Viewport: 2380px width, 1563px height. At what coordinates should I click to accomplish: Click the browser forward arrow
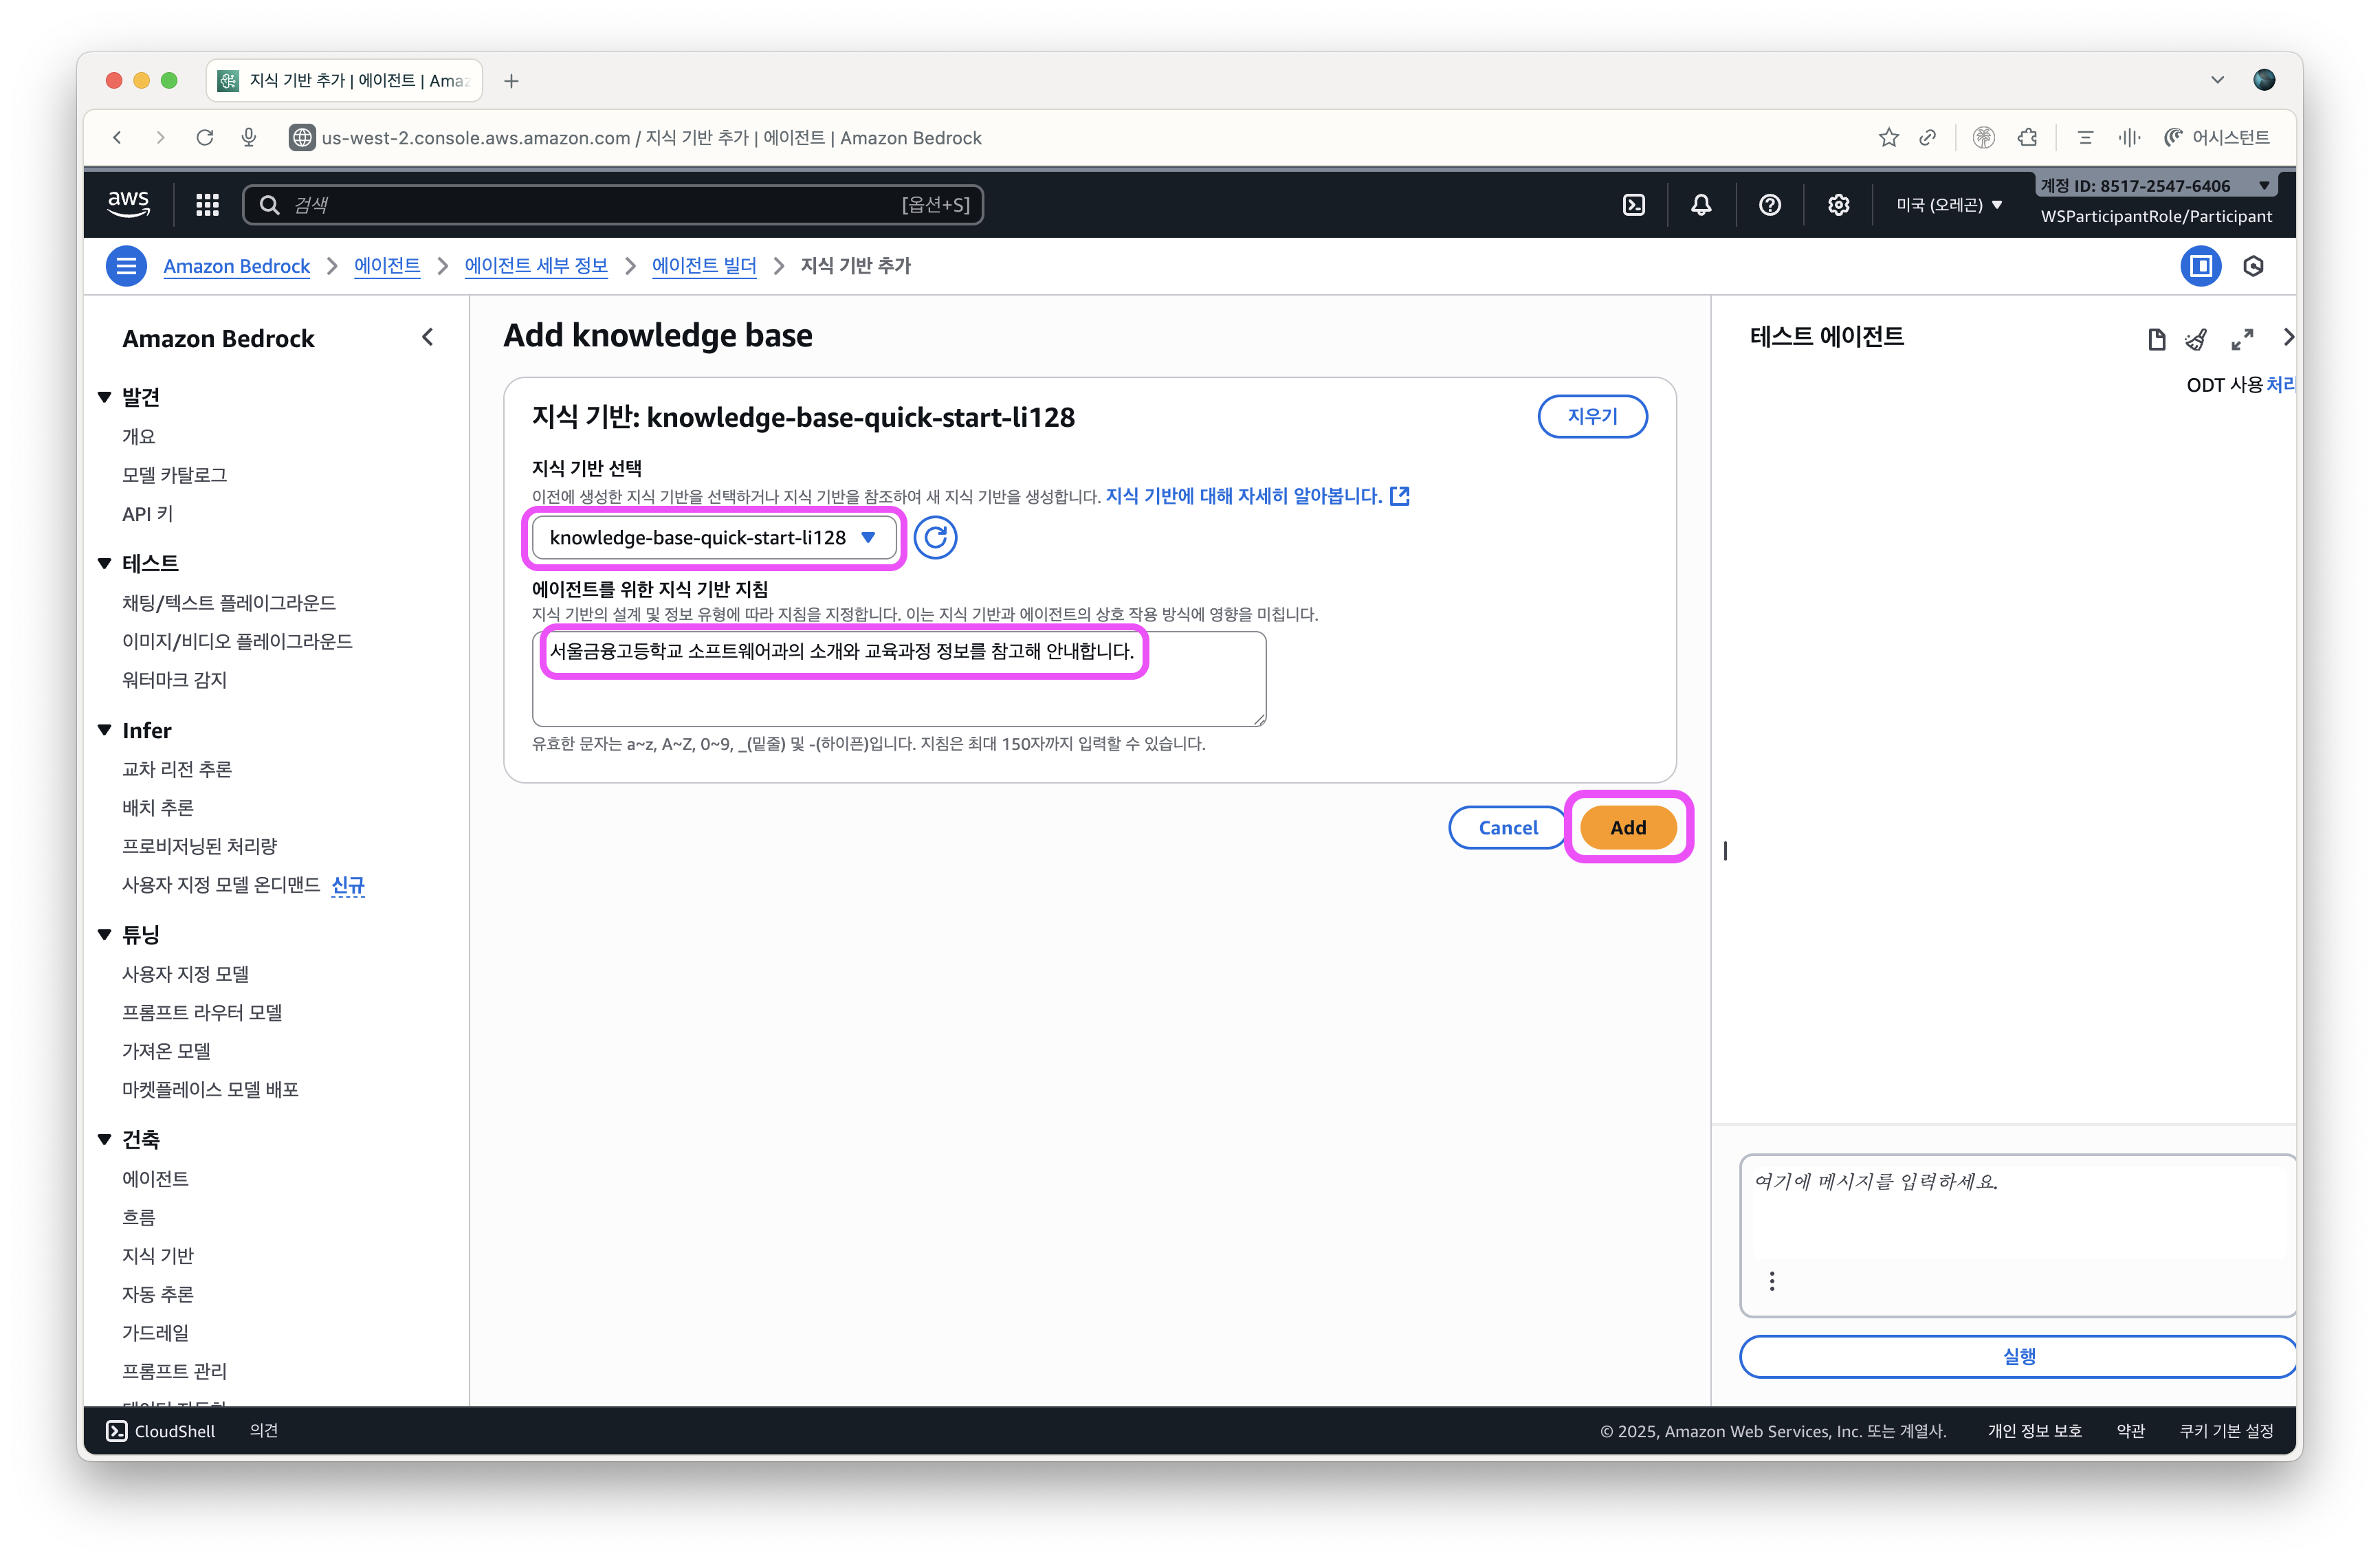(x=161, y=138)
